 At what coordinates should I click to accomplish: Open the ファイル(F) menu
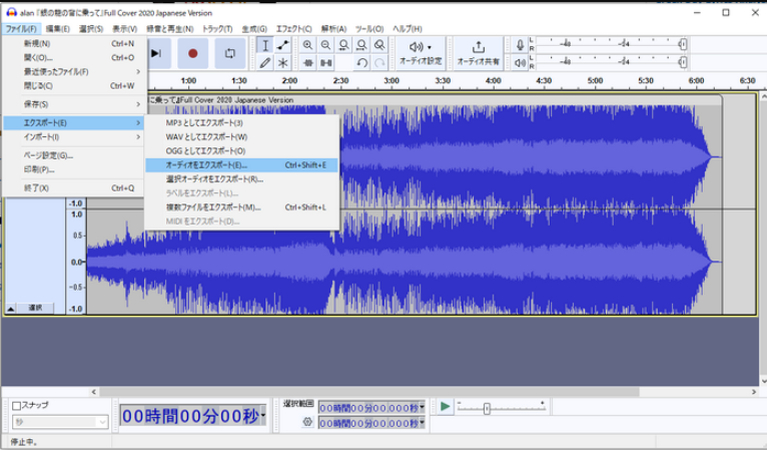pyautogui.click(x=21, y=29)
